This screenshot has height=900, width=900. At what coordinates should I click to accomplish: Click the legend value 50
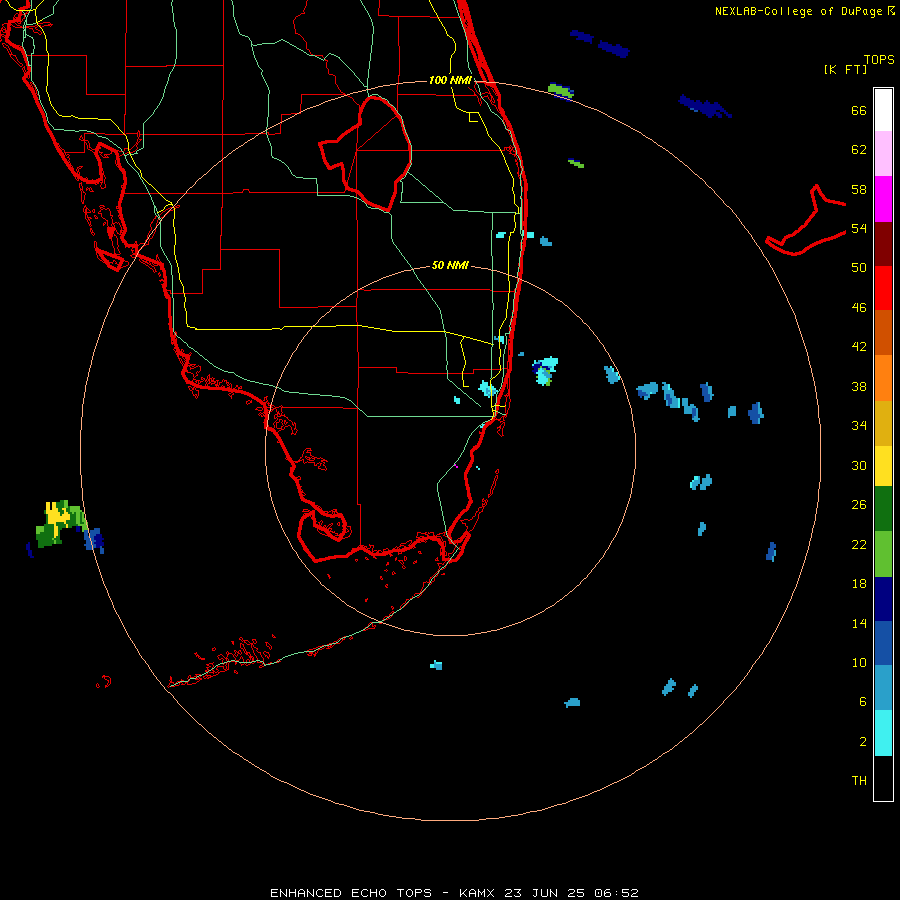pos(859,268)
